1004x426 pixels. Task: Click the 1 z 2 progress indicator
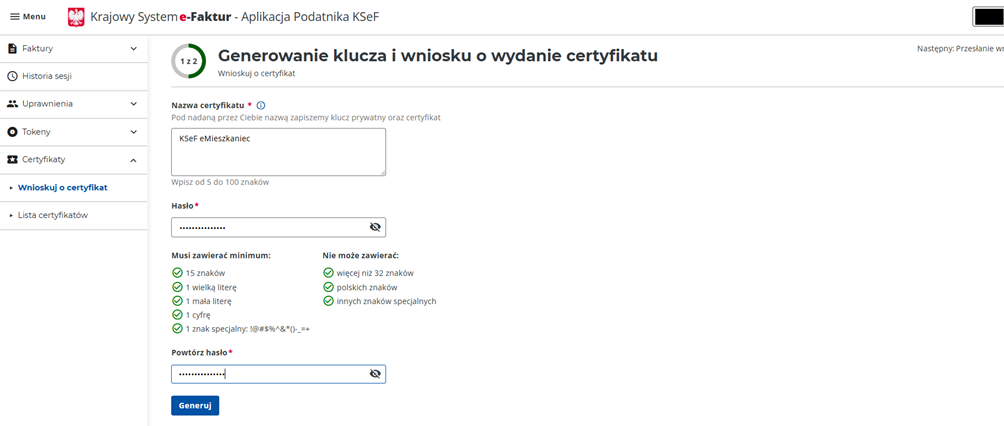click(x=188, y=61)
